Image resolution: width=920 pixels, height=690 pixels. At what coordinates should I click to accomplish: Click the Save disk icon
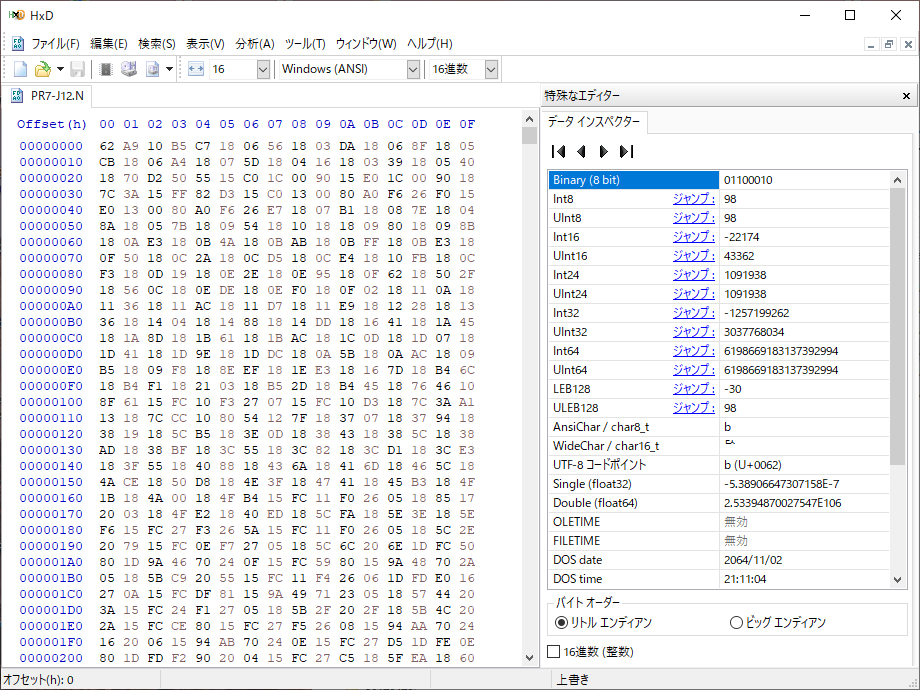[77, 69]
